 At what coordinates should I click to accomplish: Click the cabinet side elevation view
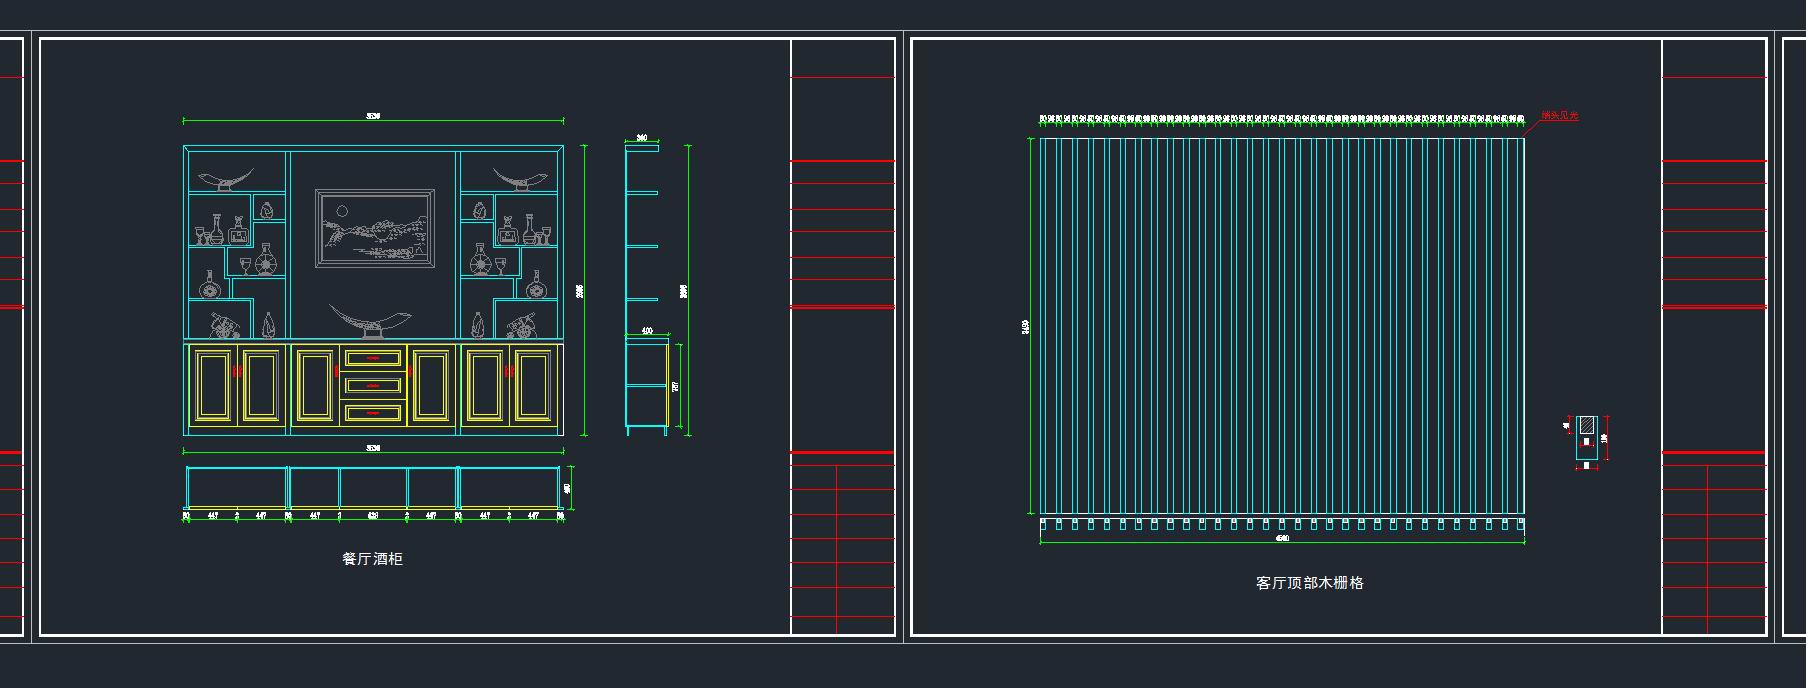pyautogui.click(x=645, y=290)
